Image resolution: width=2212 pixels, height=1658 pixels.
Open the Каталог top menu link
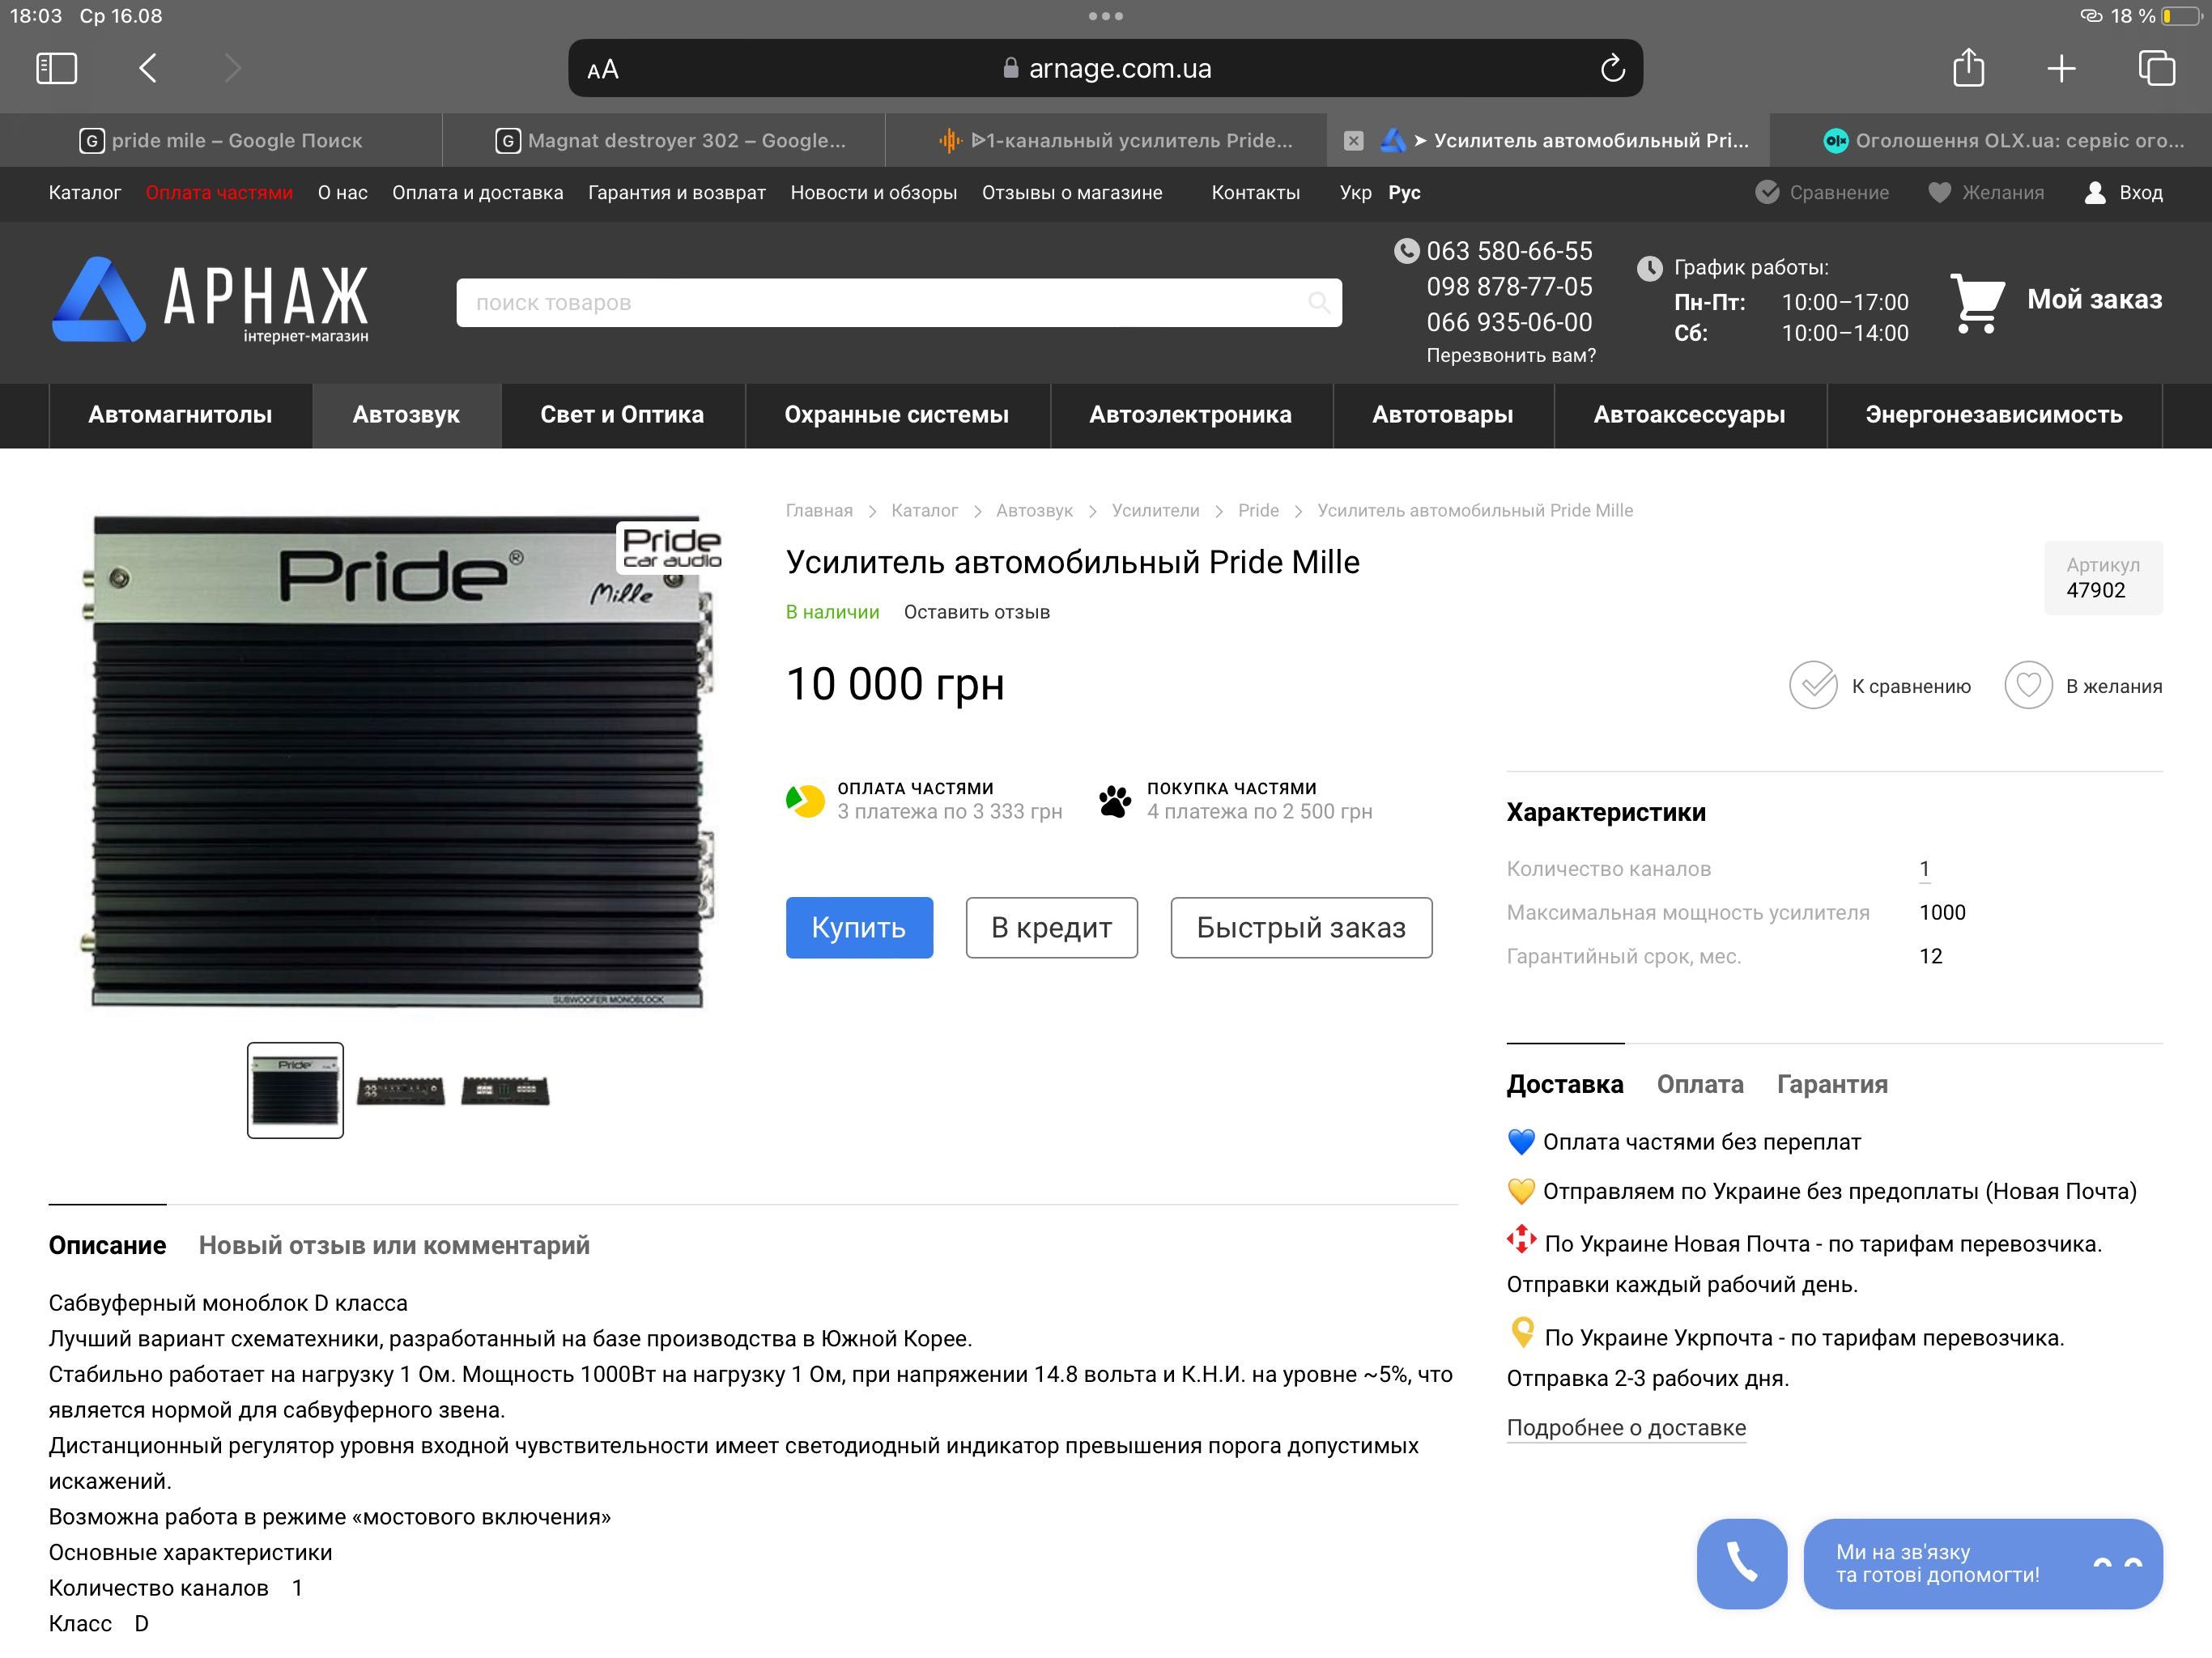pos(85,193)
